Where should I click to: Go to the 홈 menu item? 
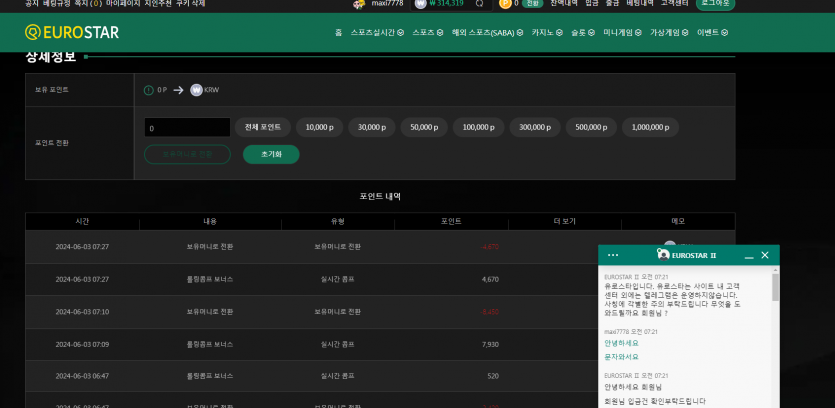click(x=338, y=32)
